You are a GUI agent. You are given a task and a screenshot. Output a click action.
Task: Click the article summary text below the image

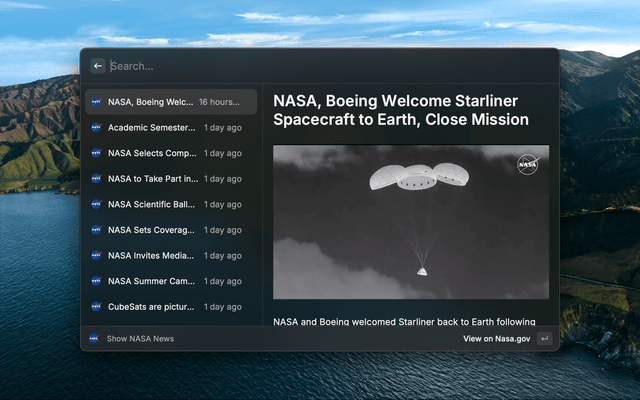[x=403, y=322]
